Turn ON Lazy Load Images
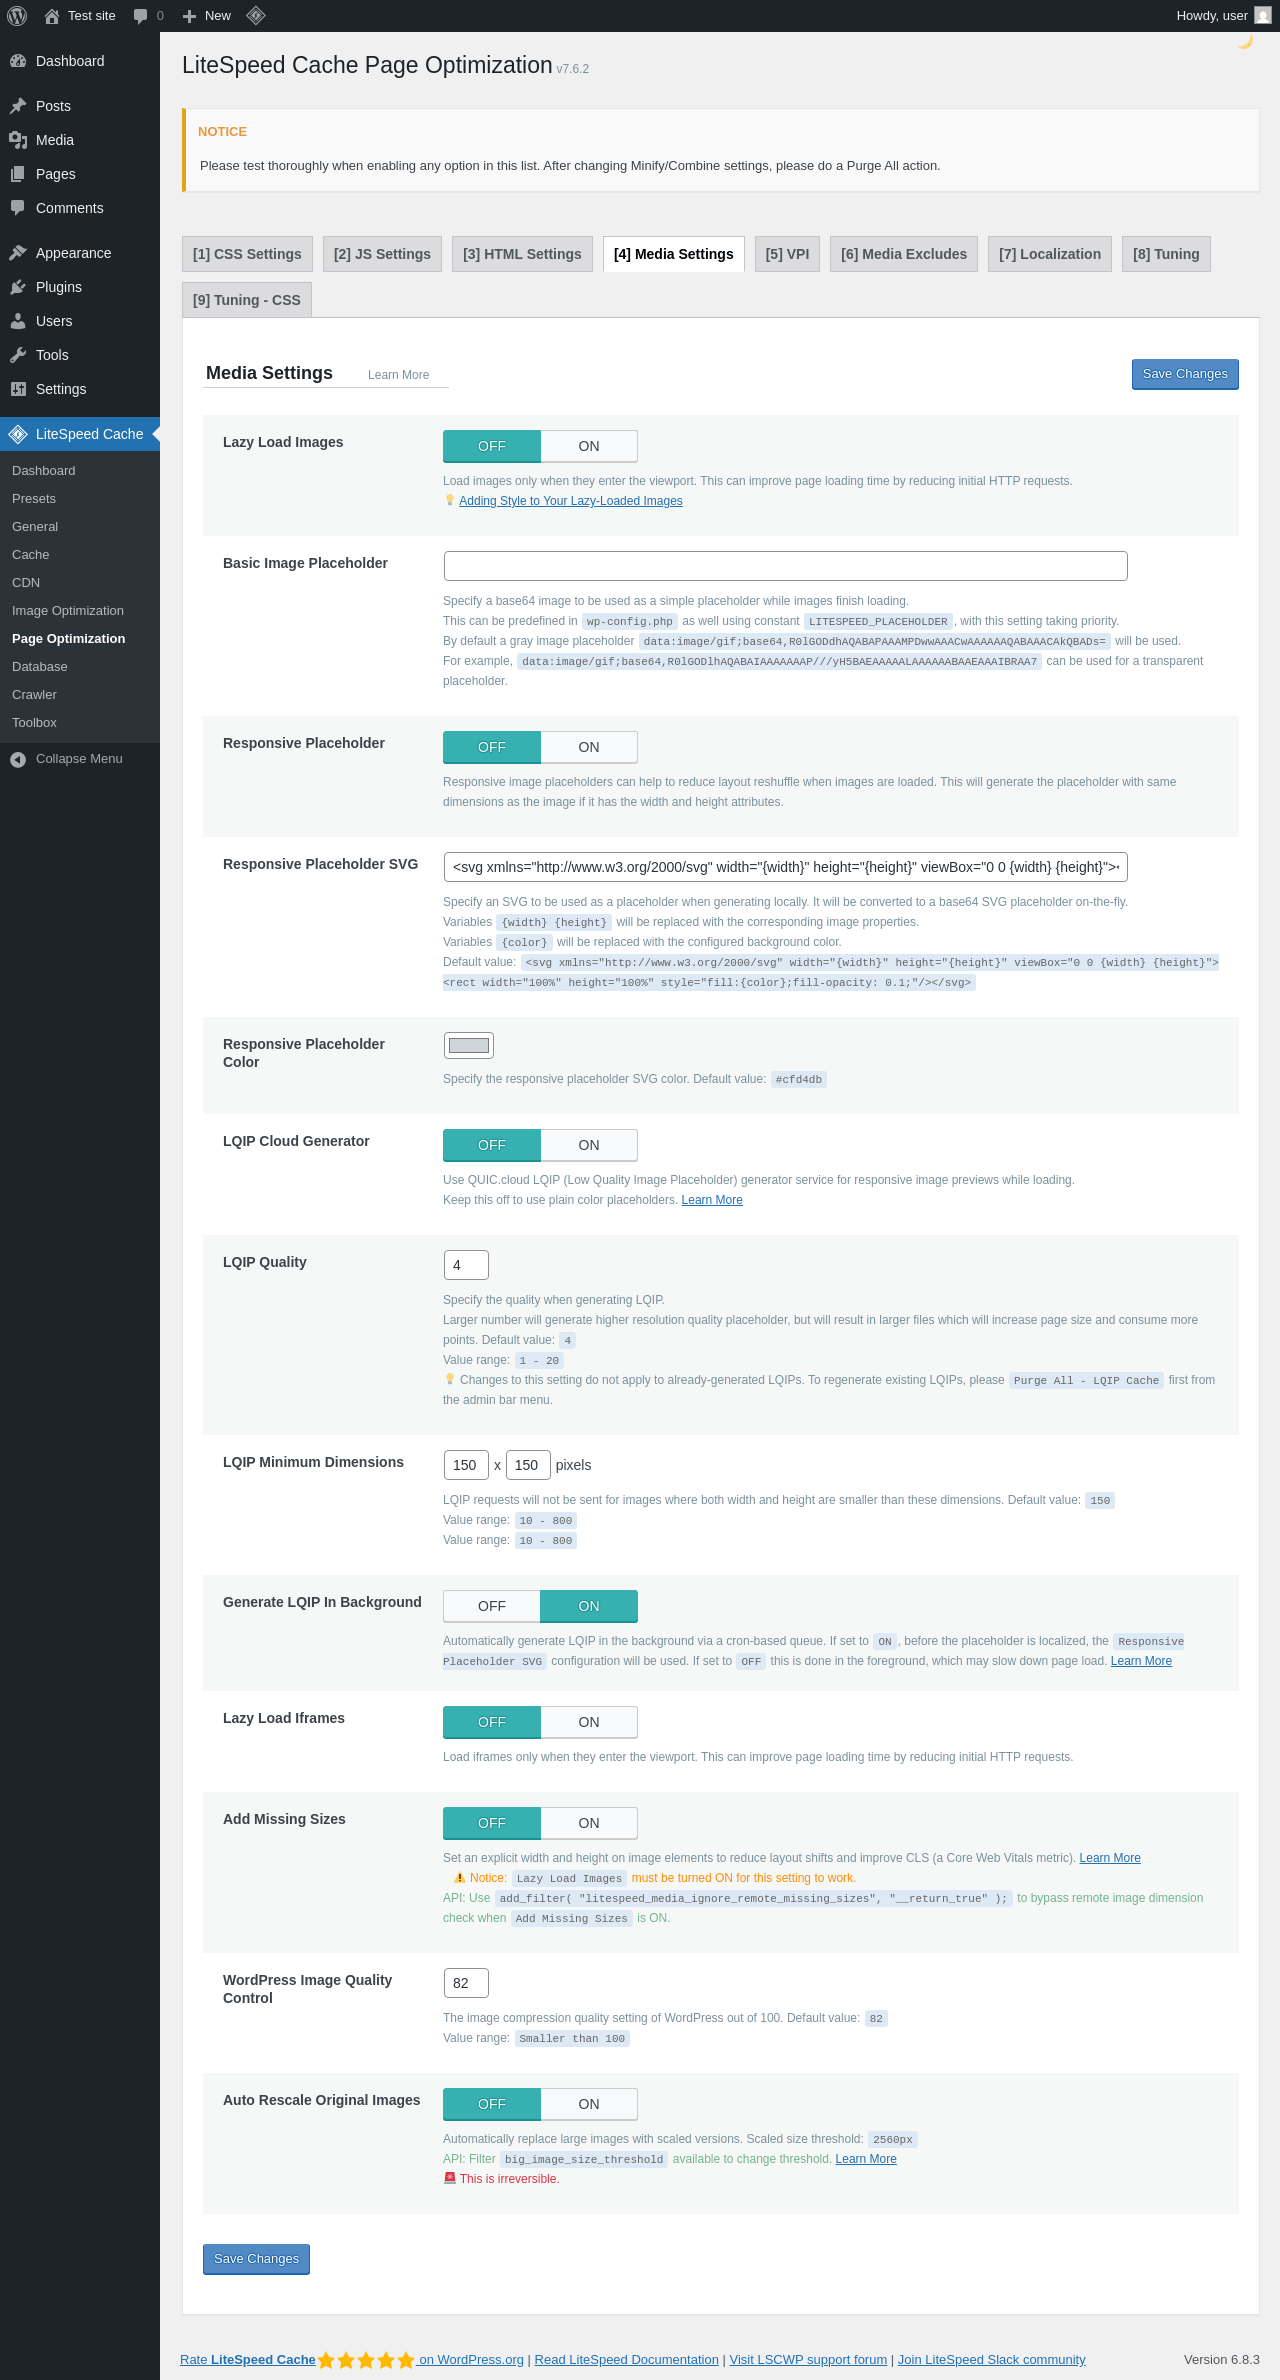 click(x=589, y=446)
